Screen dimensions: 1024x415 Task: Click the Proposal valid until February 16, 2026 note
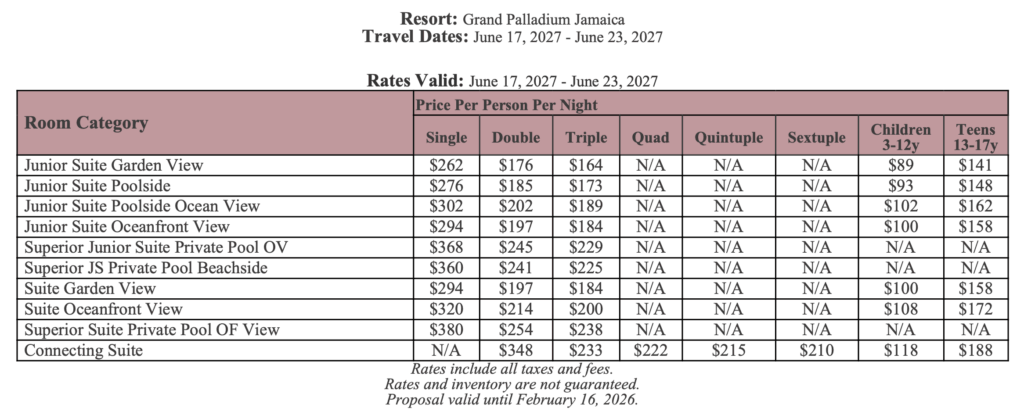511,400
